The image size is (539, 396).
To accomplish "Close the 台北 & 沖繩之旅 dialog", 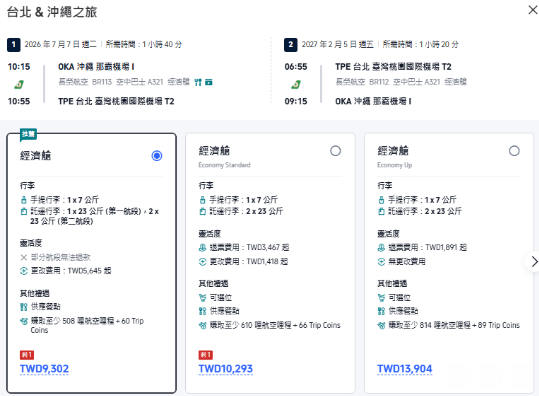I will point(532,10).
